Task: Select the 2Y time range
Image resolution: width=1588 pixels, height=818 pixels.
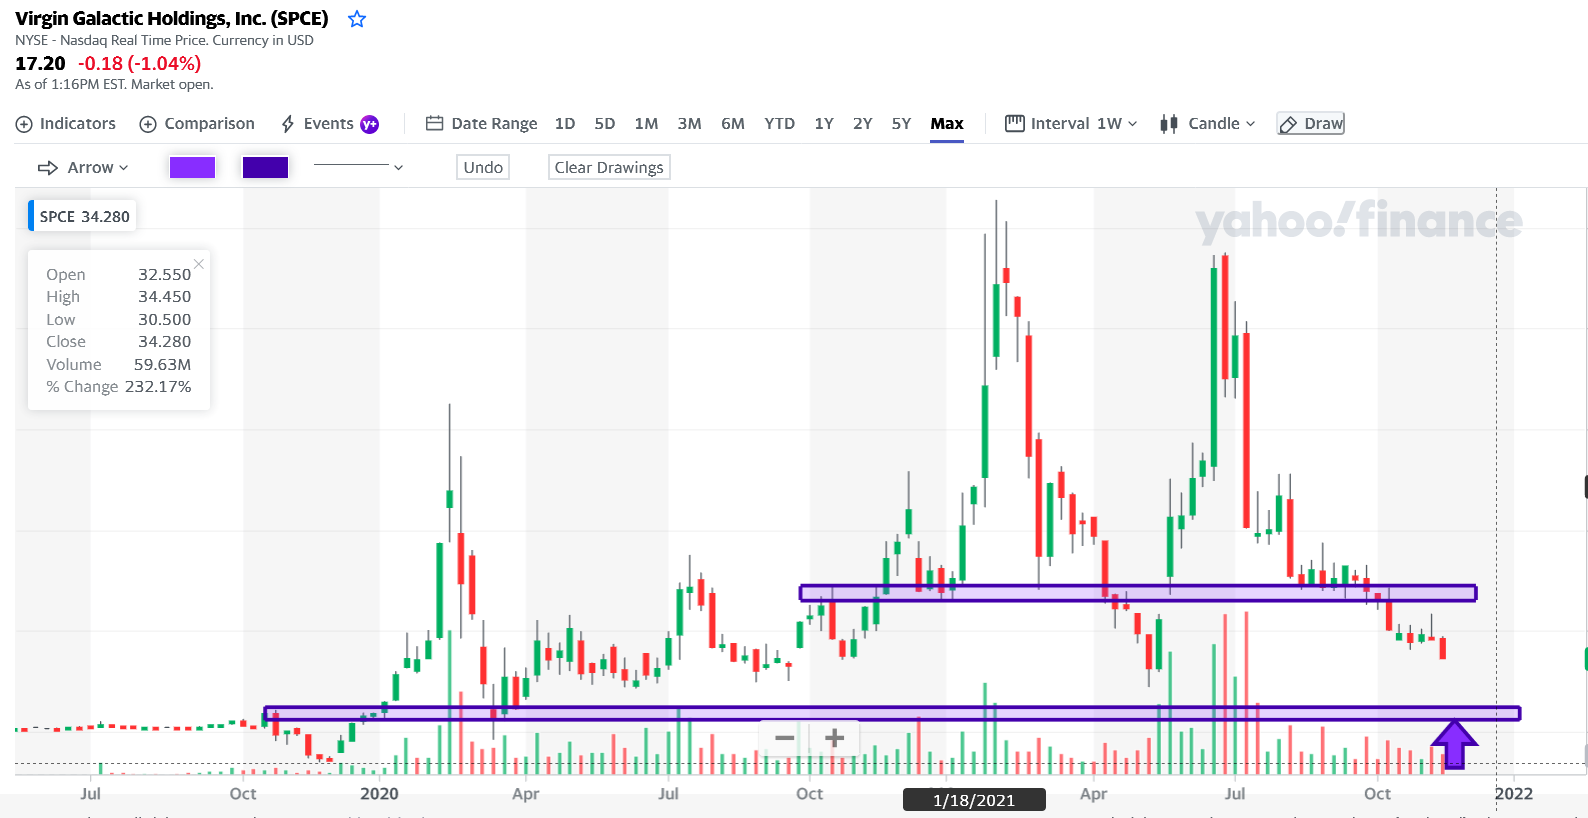Action: (x=863, y=124)
